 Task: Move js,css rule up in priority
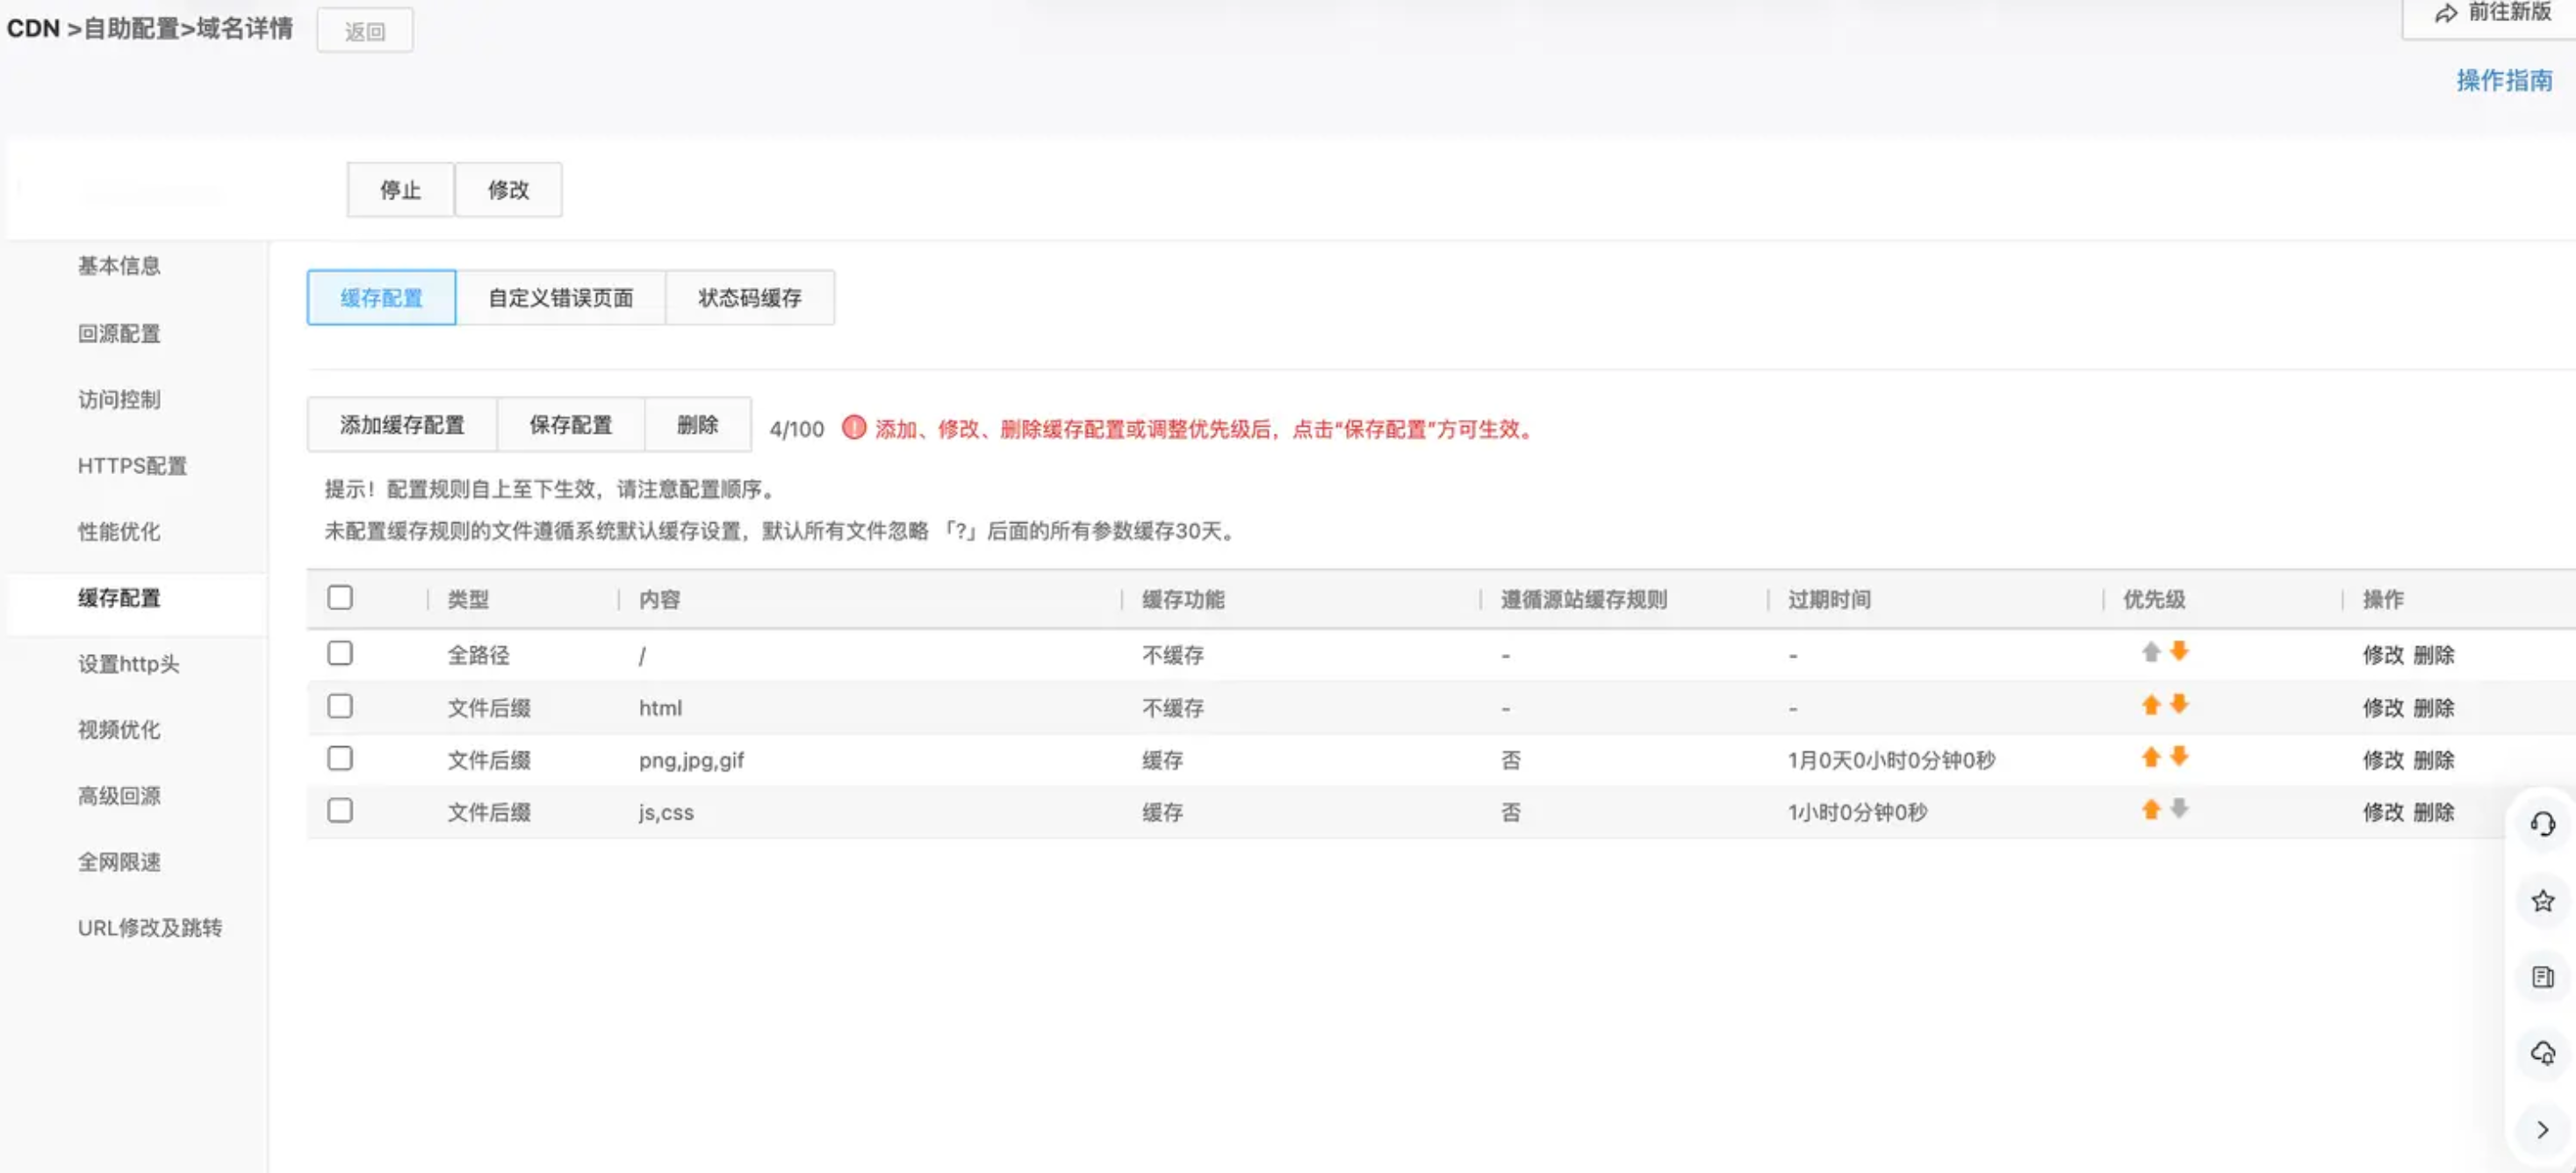[x=2150, y=810]
